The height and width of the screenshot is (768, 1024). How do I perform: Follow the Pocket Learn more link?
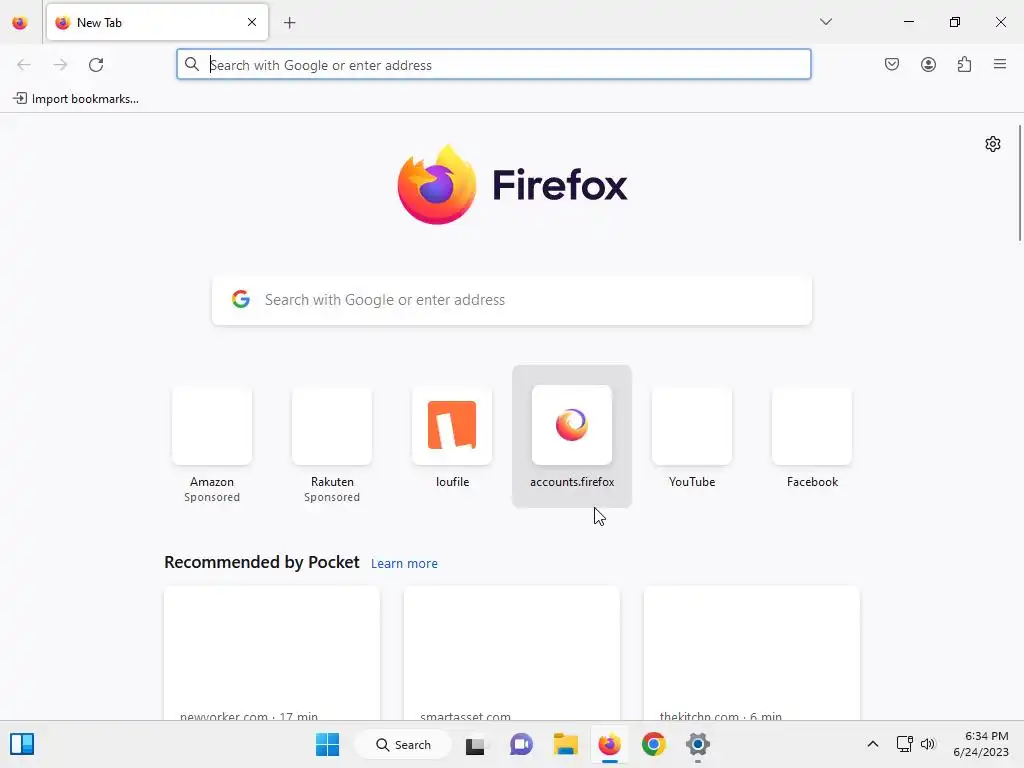point(404,564)
